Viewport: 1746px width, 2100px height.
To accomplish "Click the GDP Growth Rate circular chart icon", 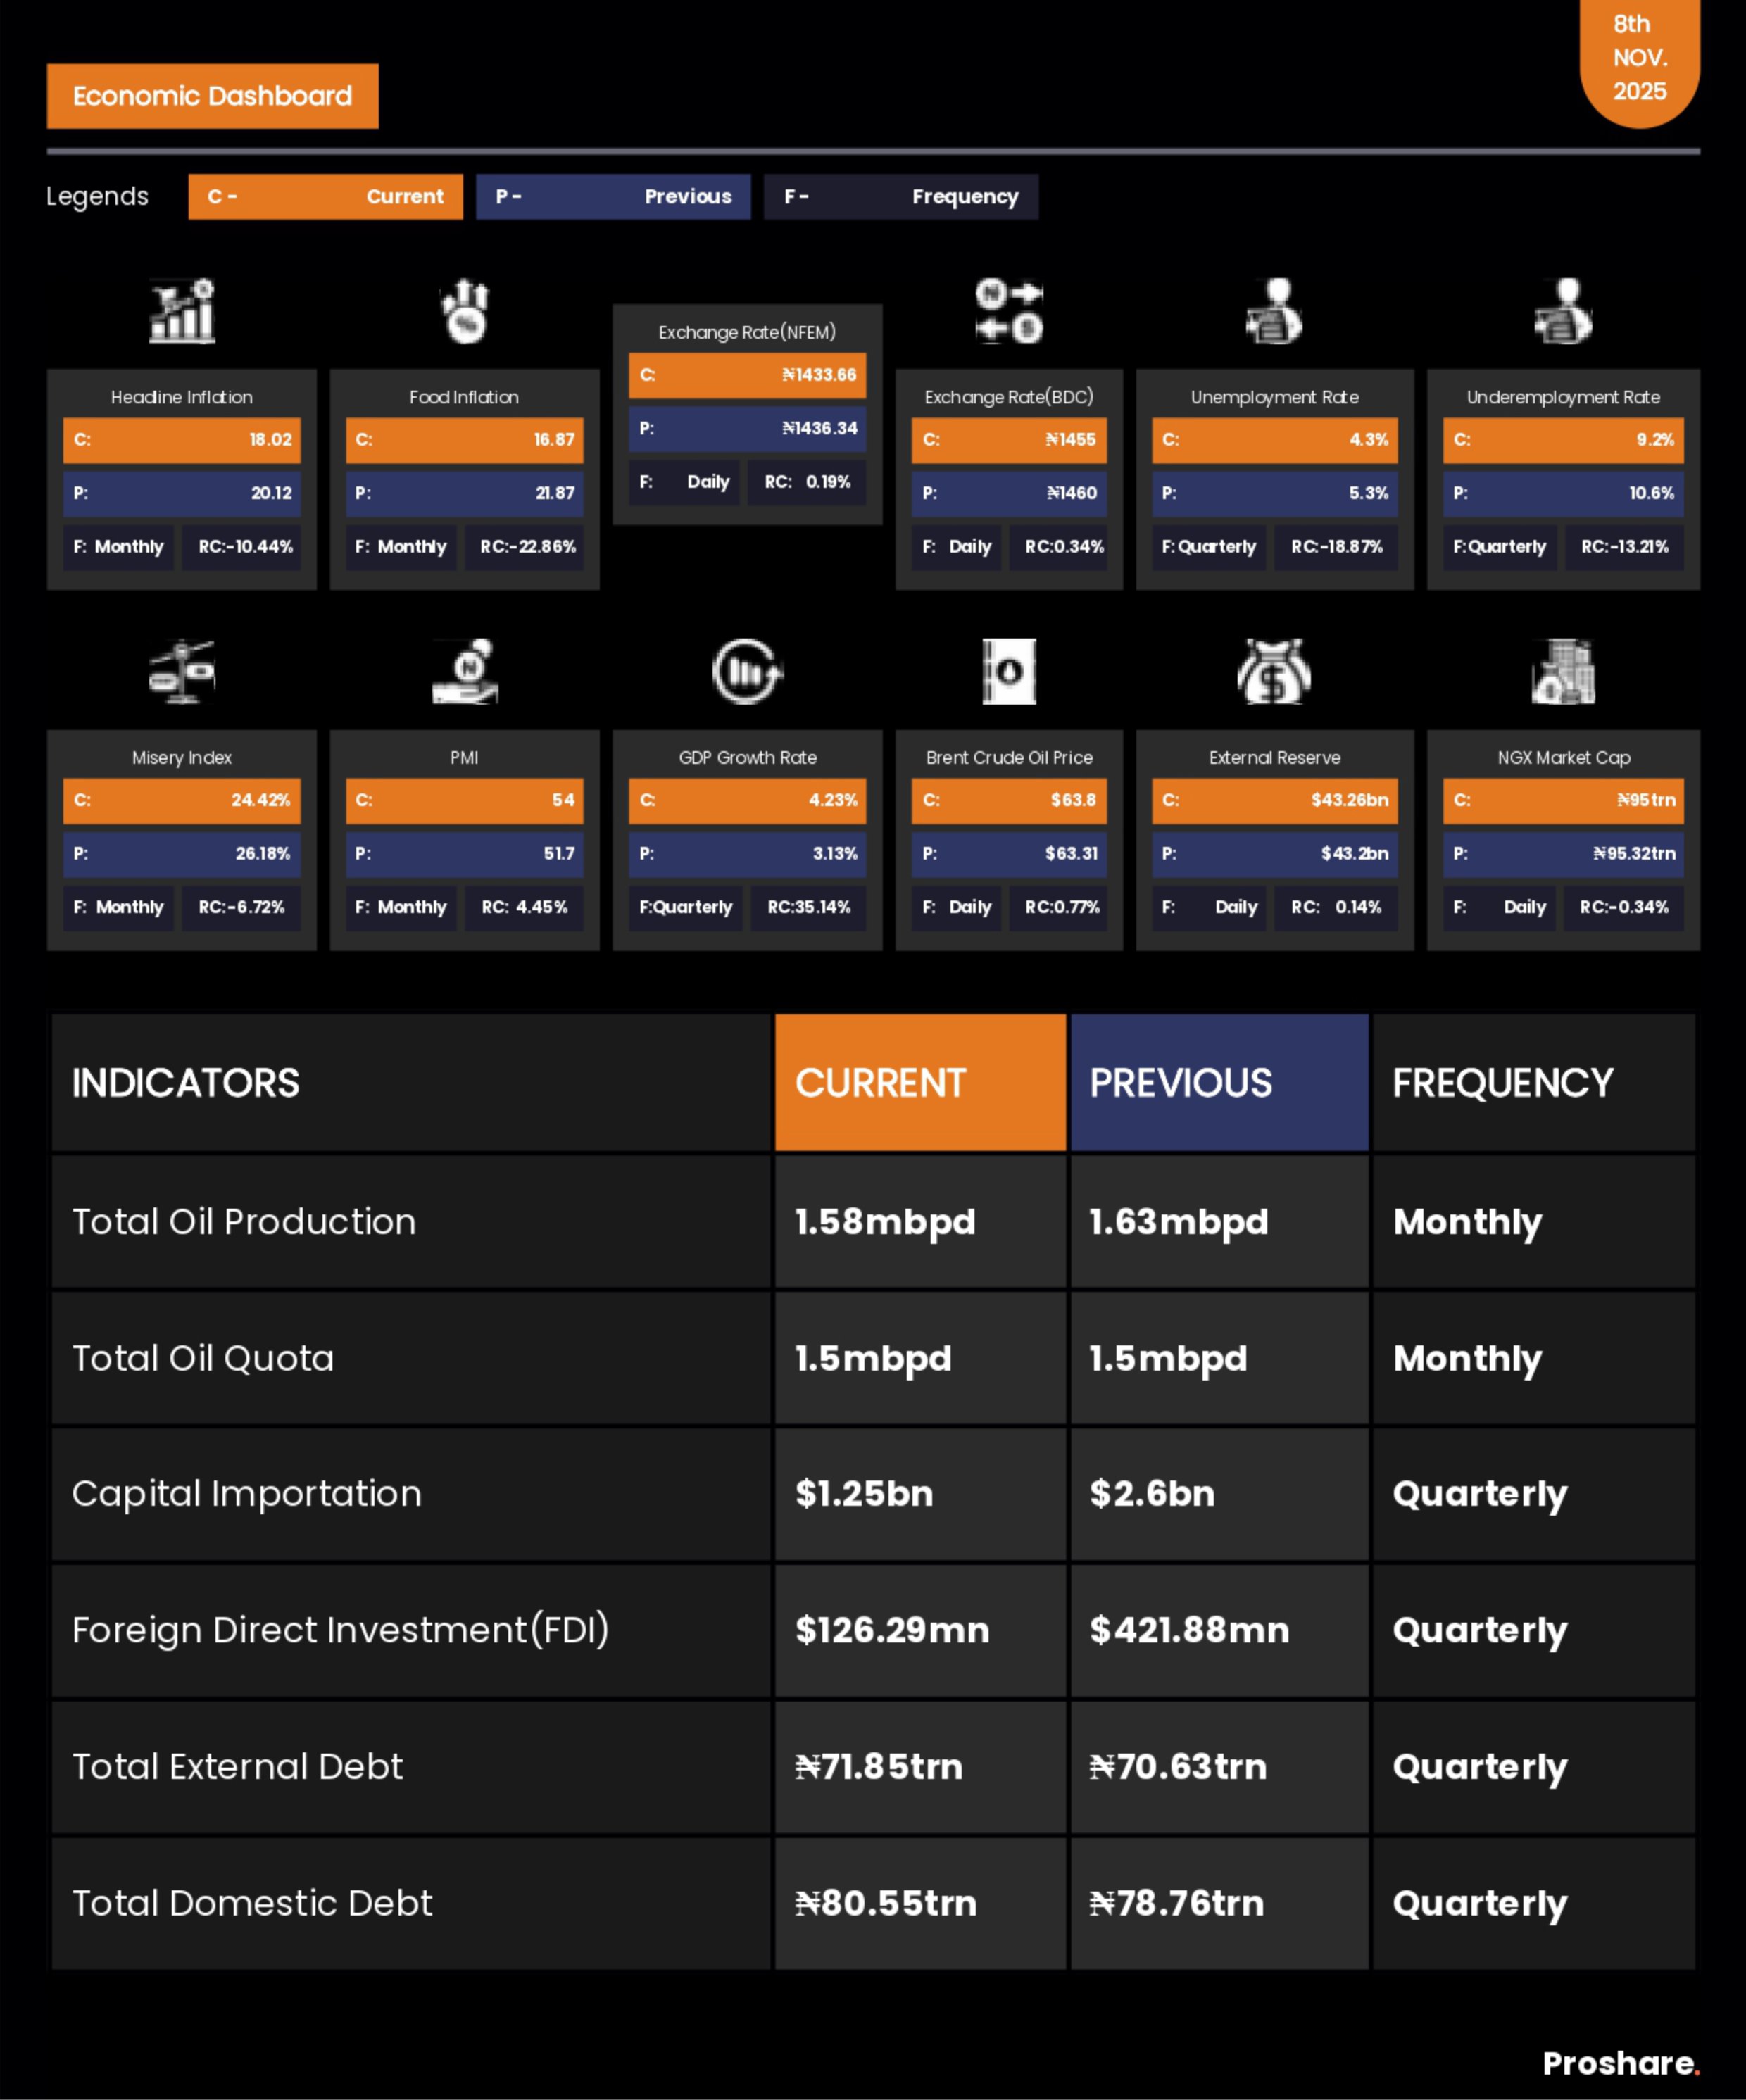I will tap(747, 671).
